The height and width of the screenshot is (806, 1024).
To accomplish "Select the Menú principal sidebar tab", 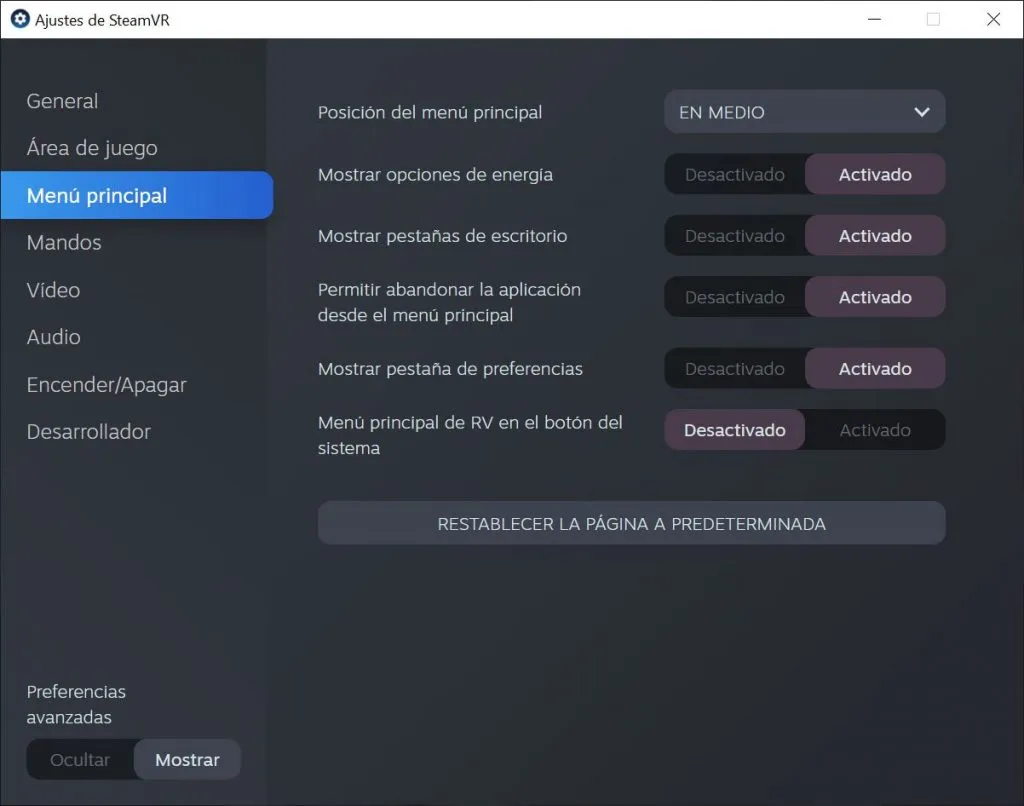I will 97,195.
